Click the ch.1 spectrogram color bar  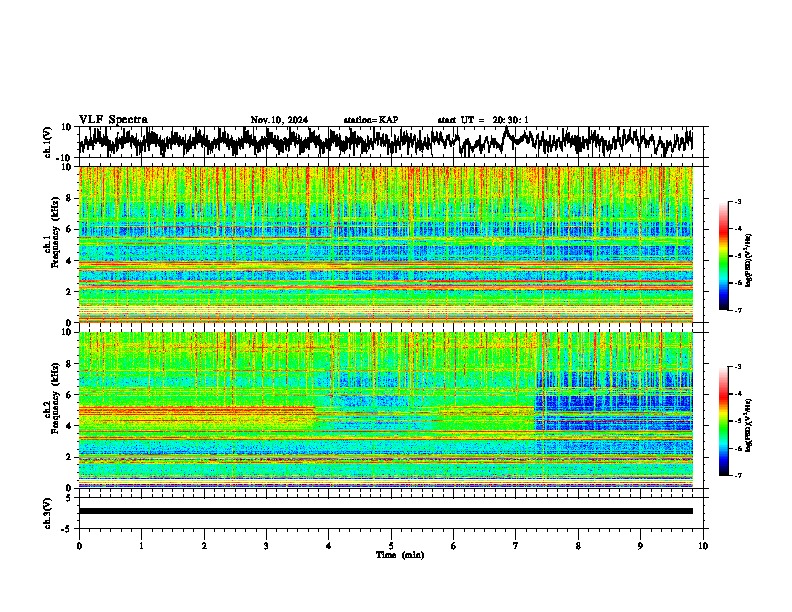(723, 256)
